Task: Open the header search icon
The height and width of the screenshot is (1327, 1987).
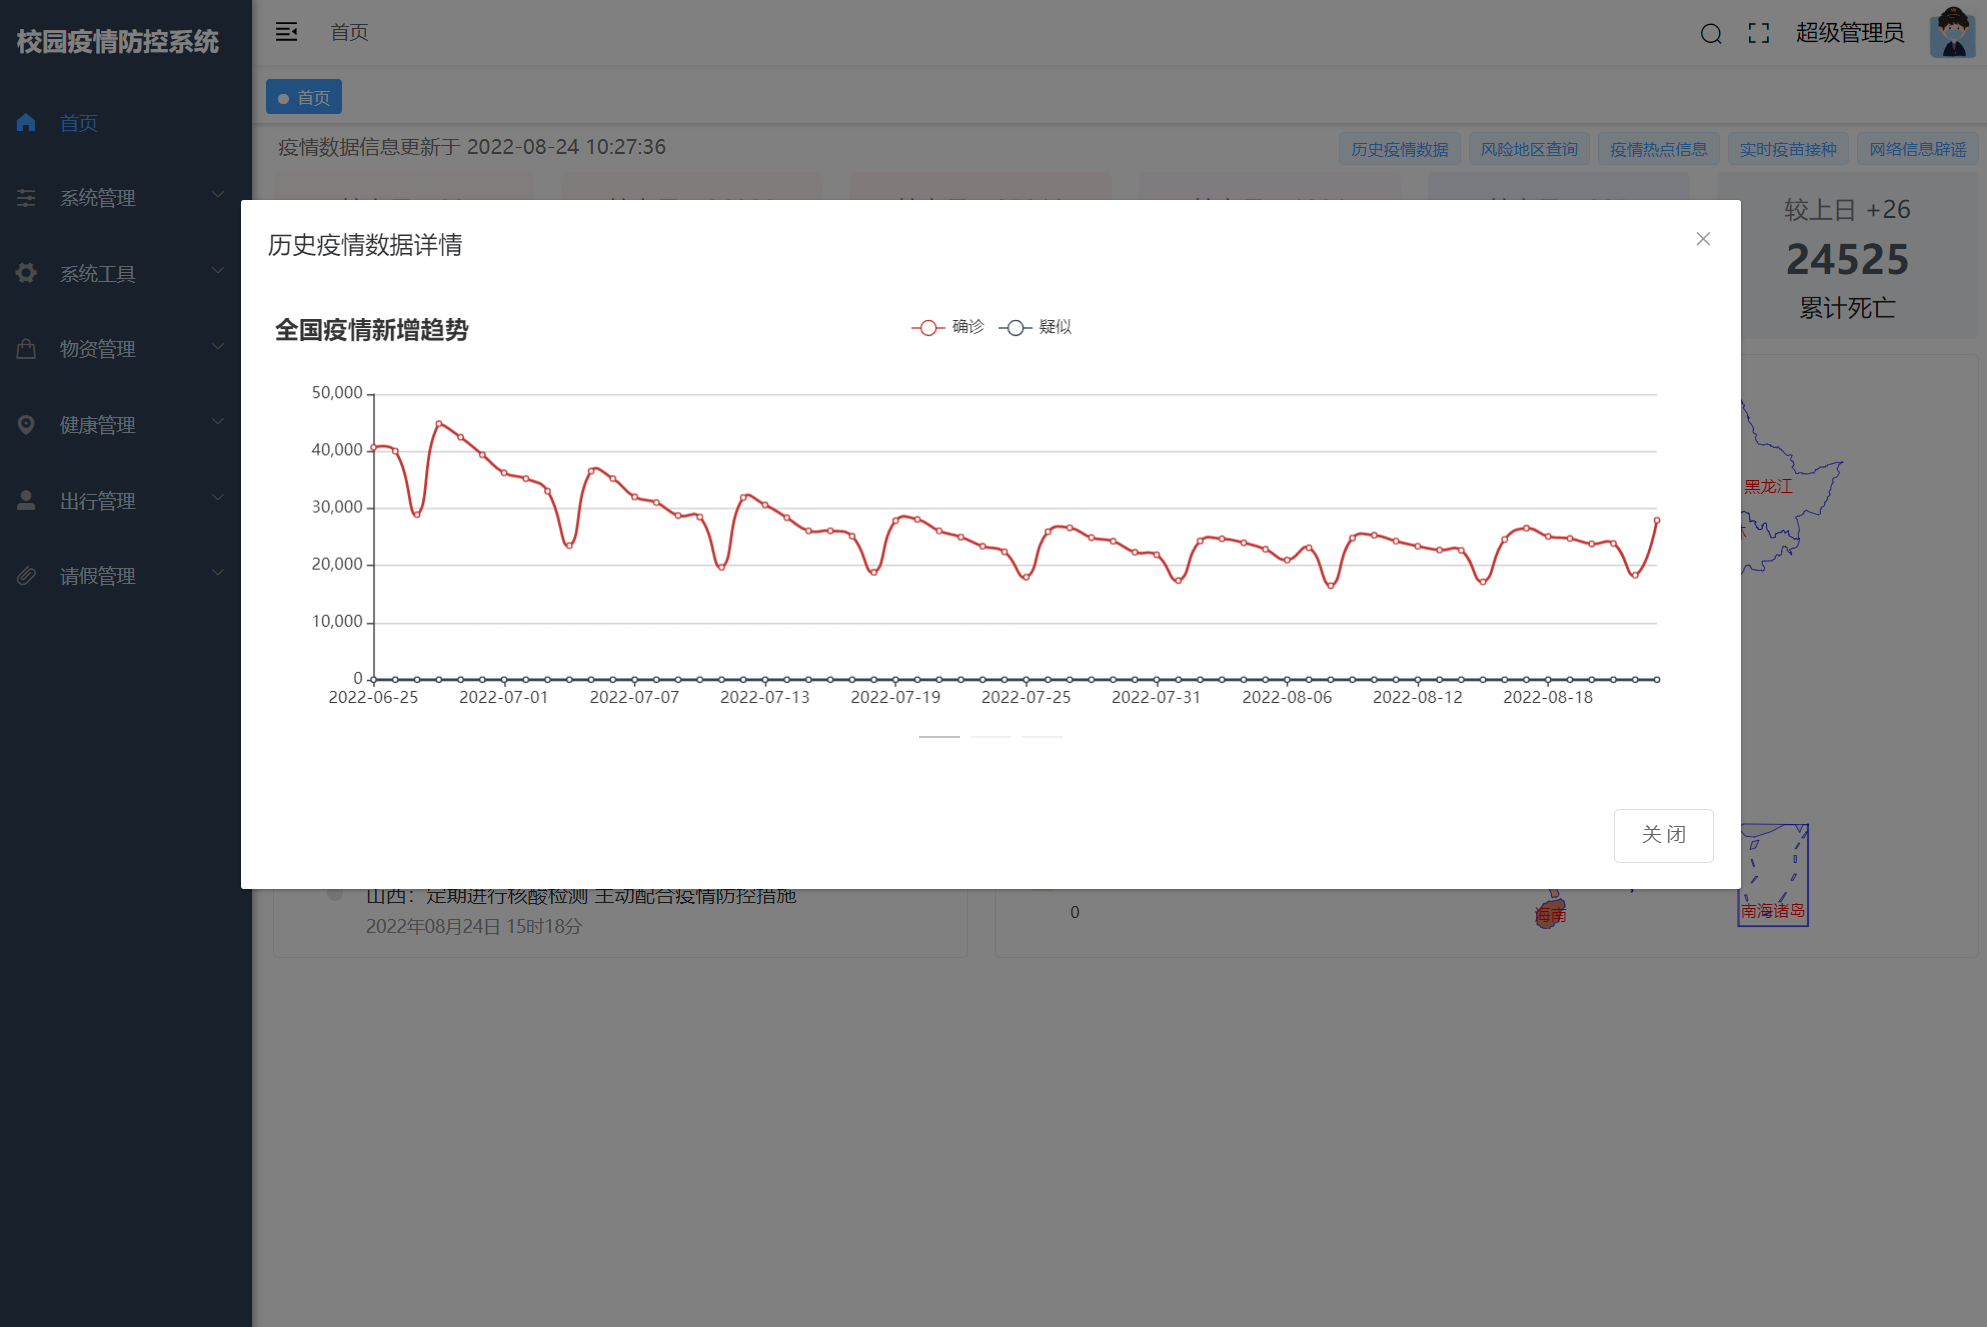Action: tap(1711, 34)
